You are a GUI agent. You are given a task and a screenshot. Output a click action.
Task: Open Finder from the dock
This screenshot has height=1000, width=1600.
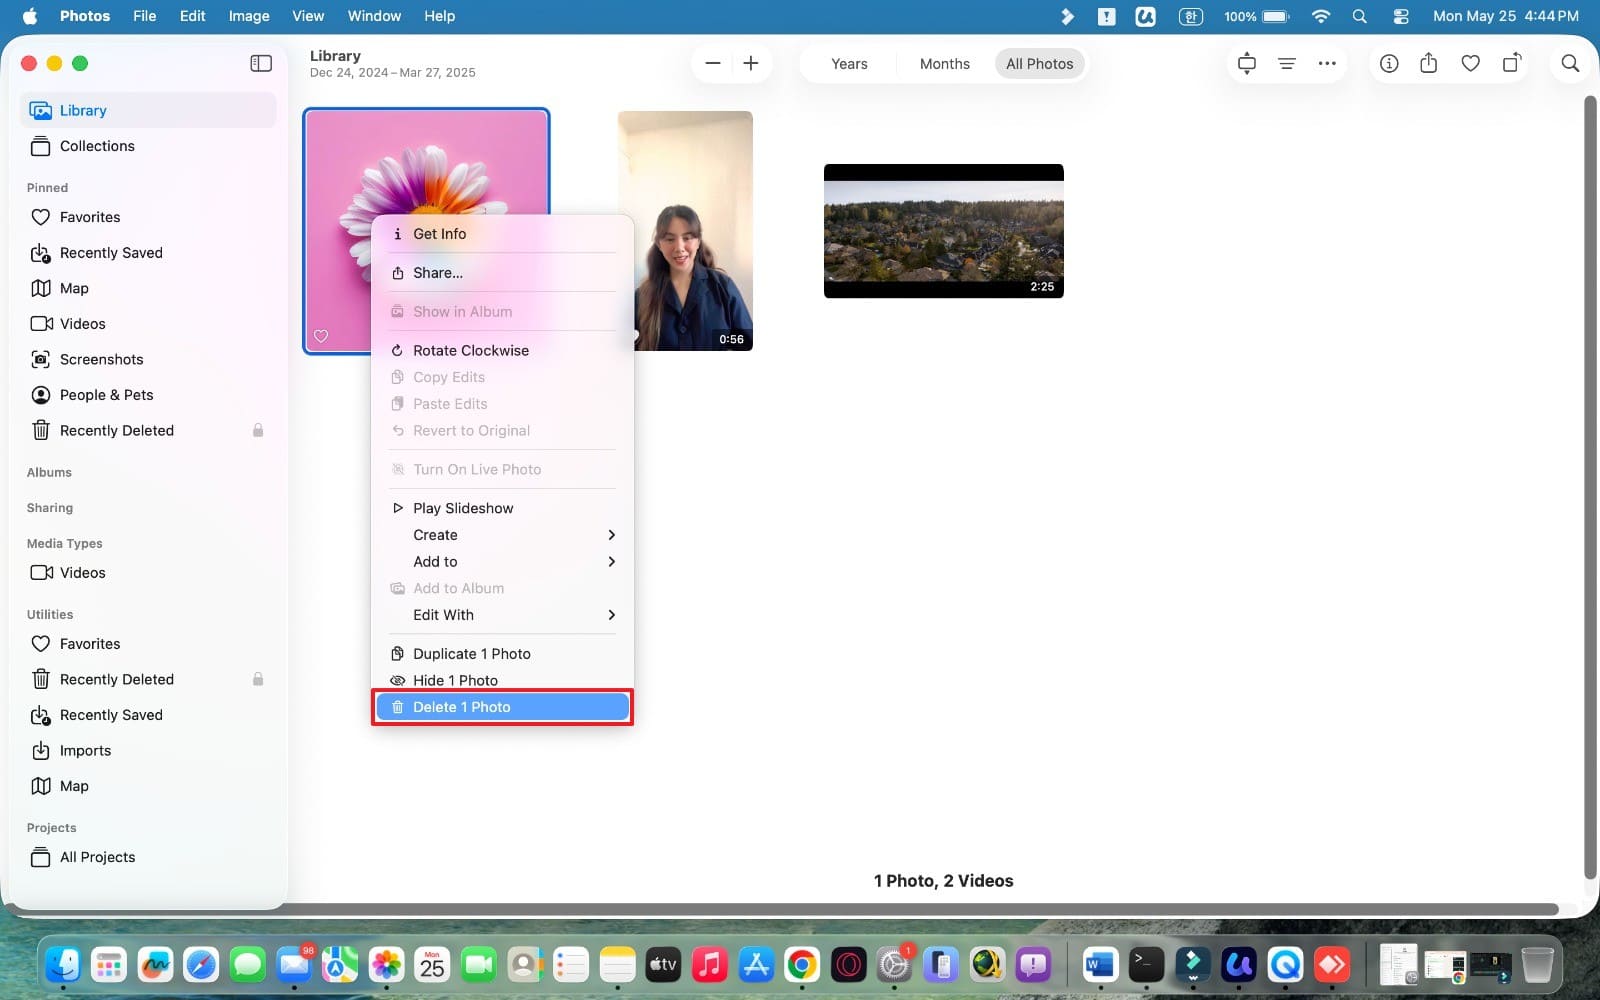63,965
